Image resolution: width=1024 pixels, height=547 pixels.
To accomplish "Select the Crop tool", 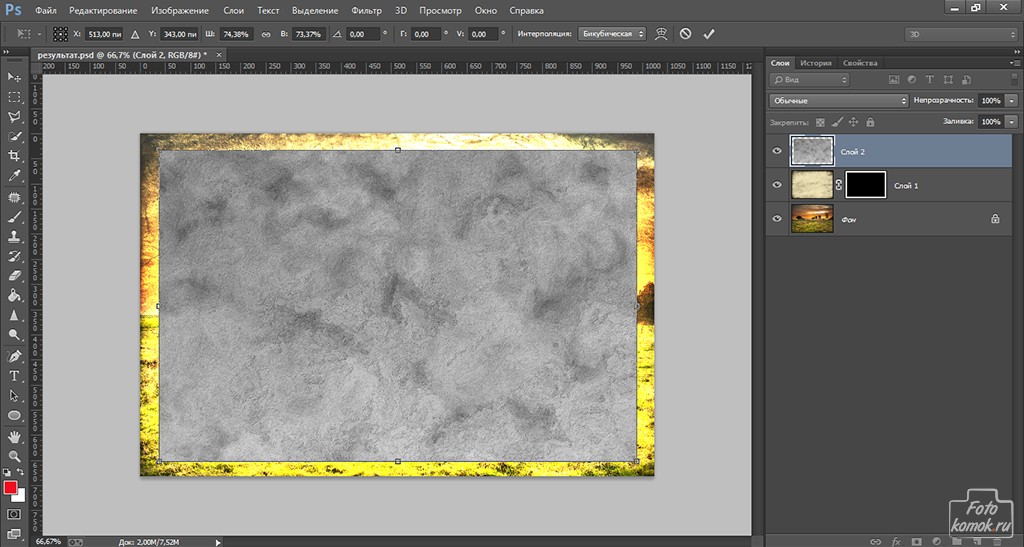I will (x=14, y=156).
